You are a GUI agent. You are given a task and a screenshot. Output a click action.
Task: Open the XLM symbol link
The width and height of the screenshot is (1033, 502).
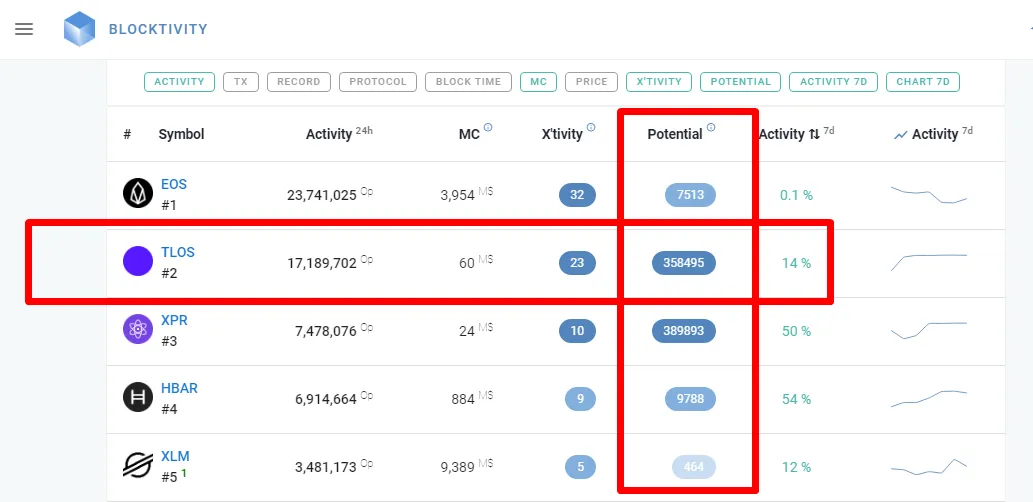coord(175,456)
